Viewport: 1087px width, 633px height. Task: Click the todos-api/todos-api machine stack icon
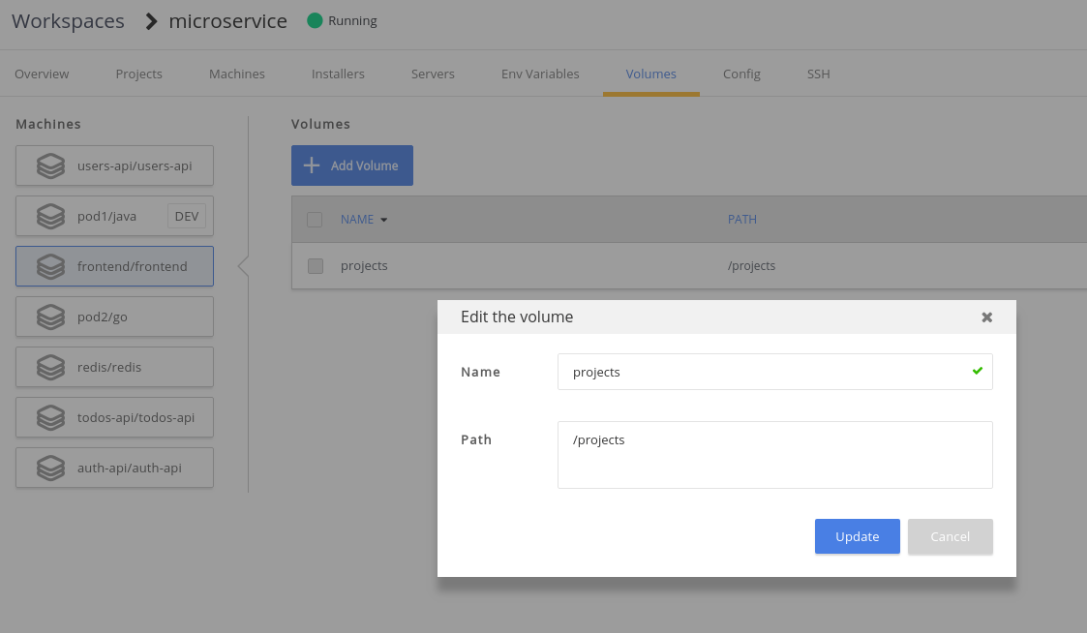pyautogui.click(x=51, y=417)
